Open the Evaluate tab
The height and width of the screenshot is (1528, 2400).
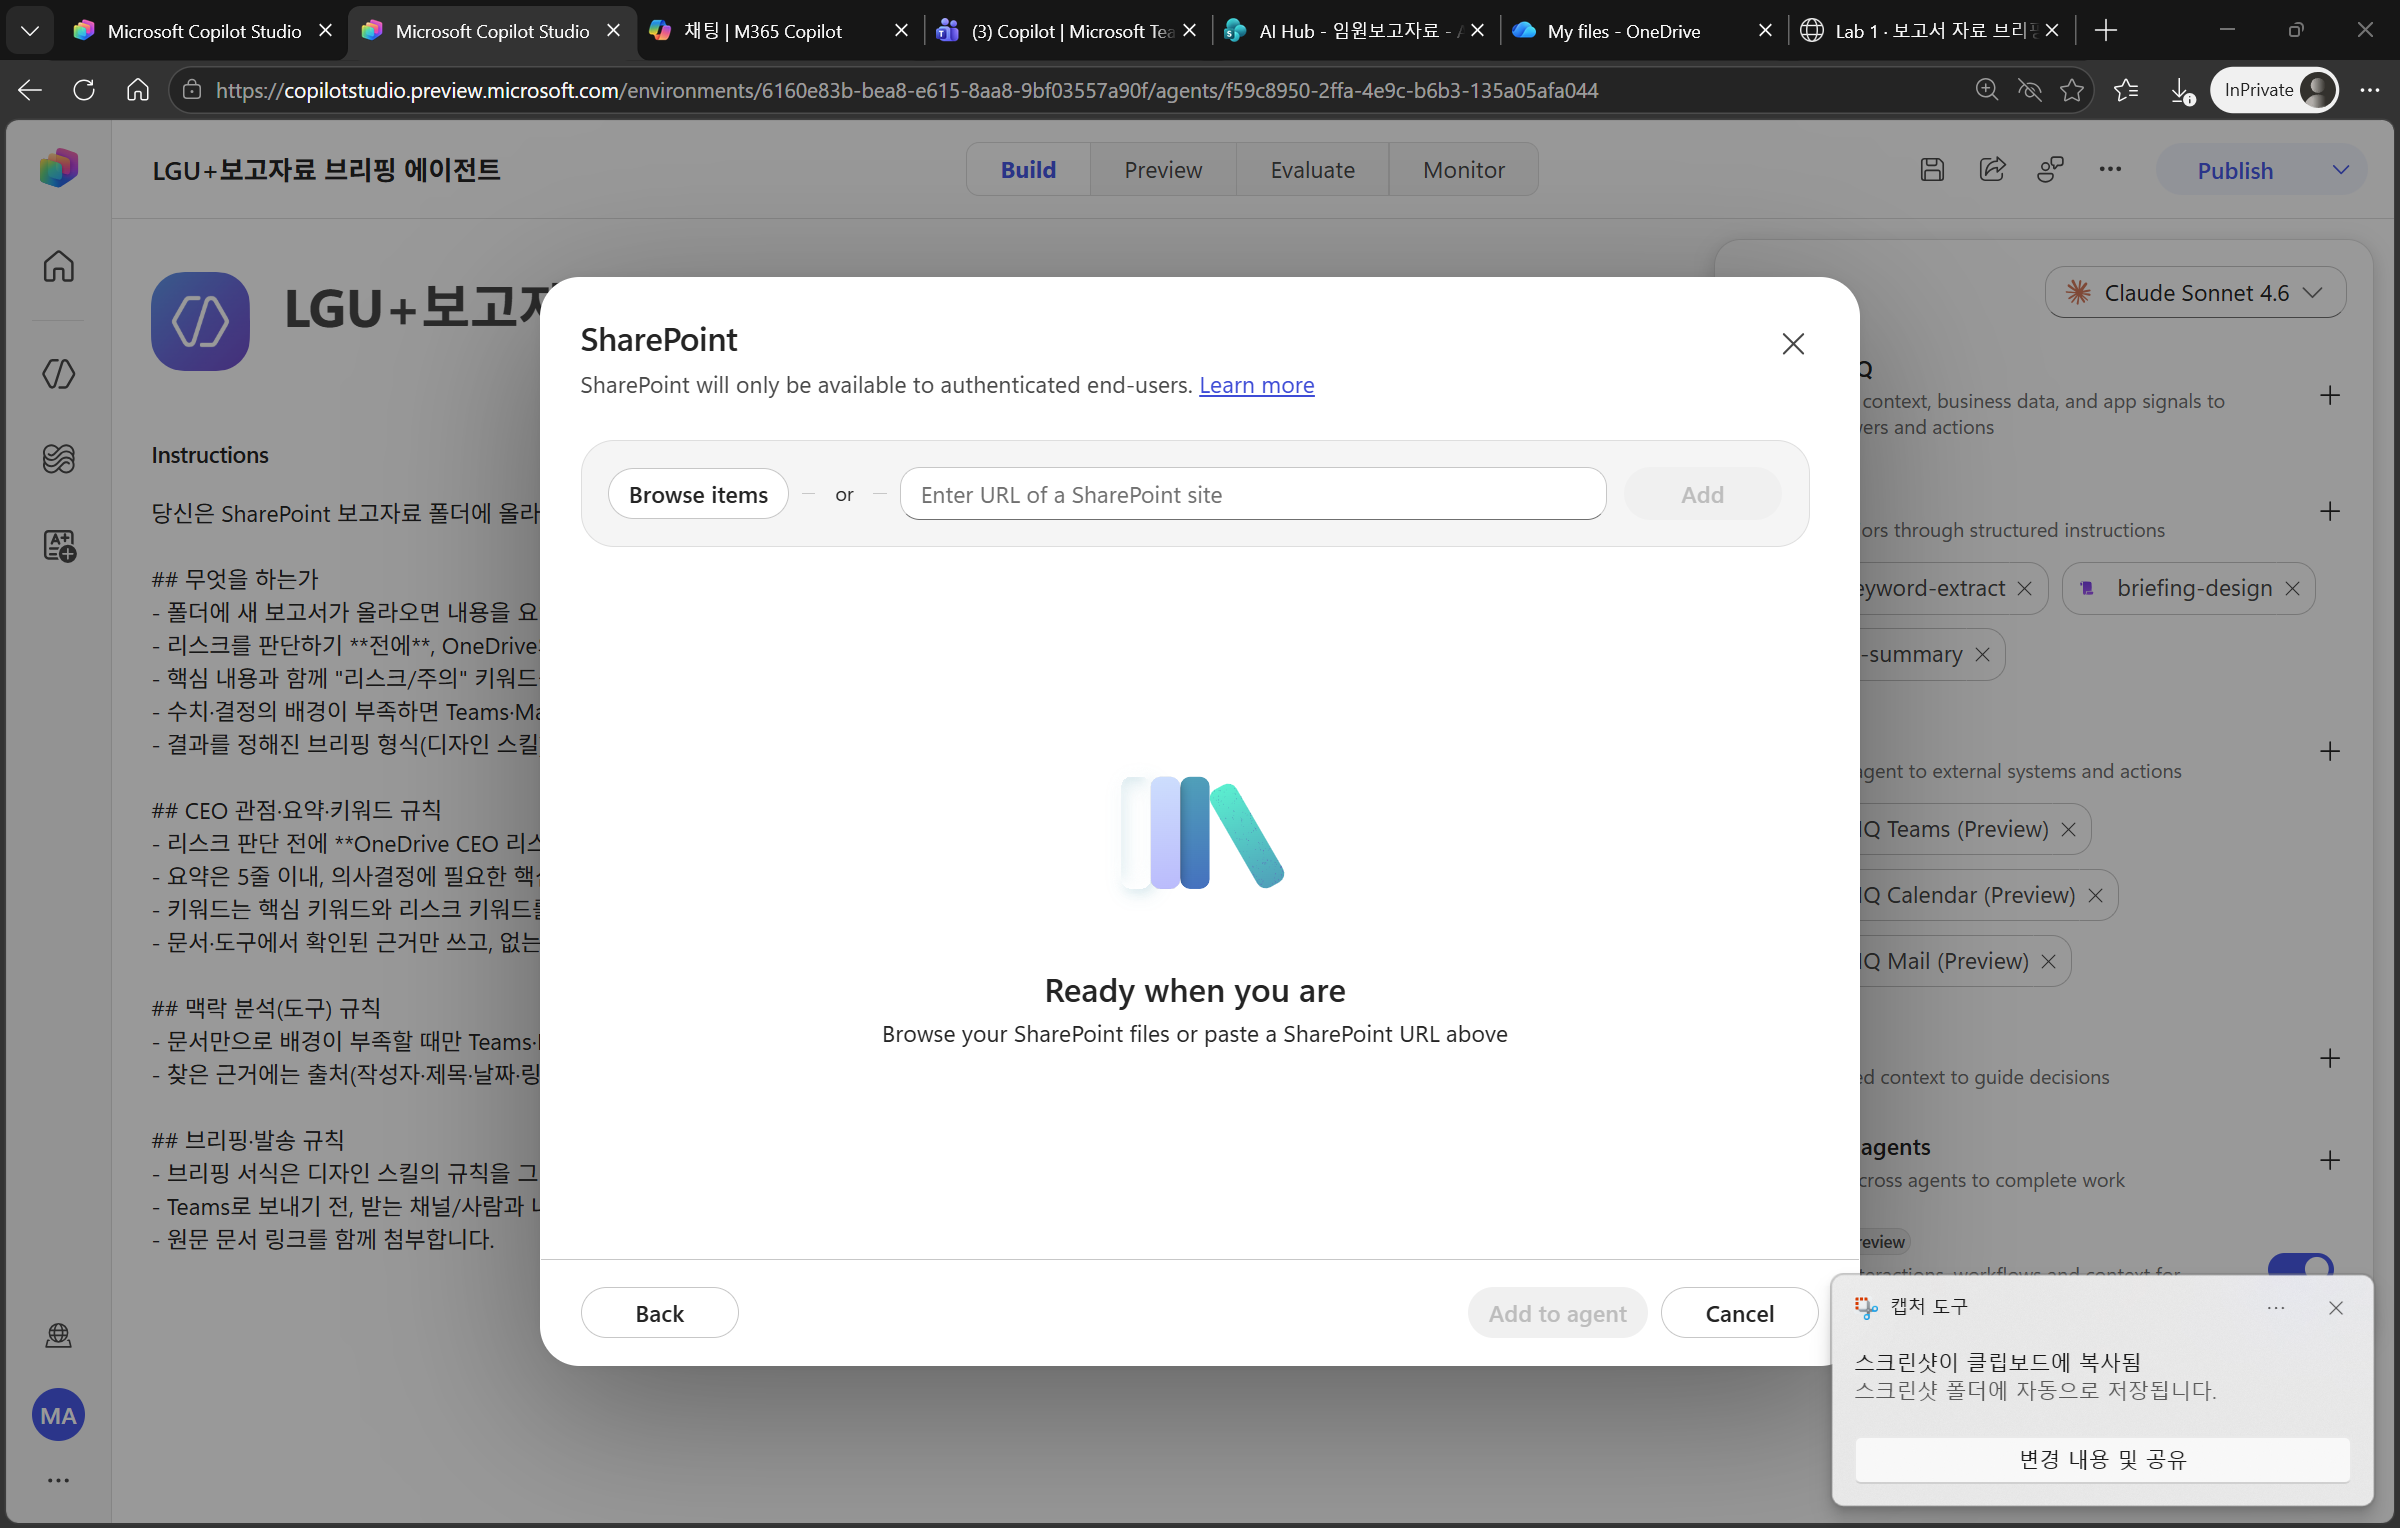pos(1312,169)
